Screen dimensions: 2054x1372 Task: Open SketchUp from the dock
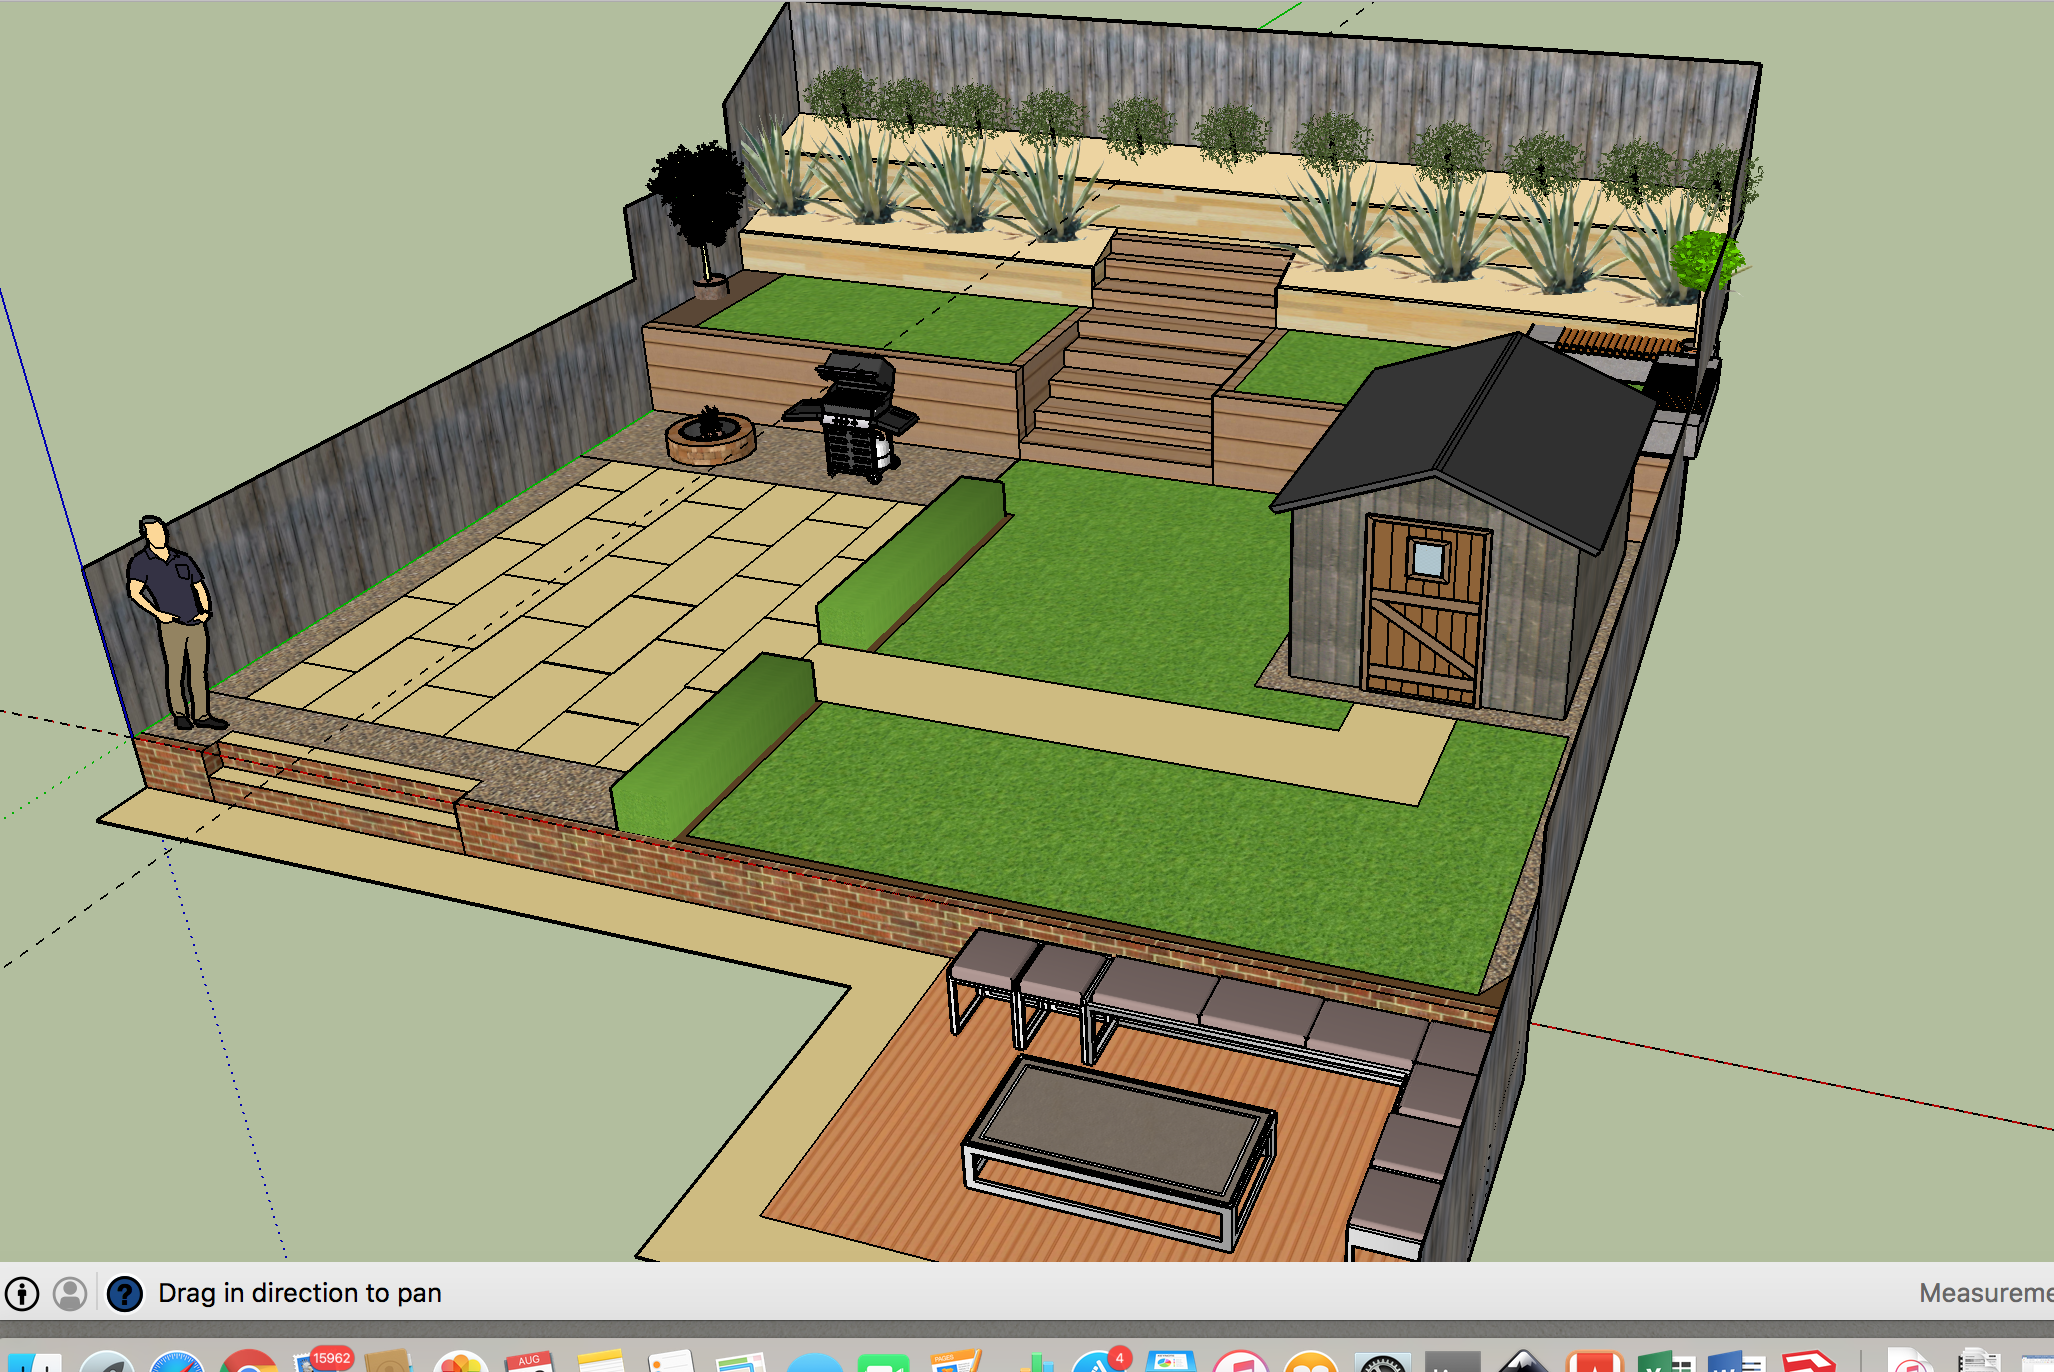pos(1807,1363)
